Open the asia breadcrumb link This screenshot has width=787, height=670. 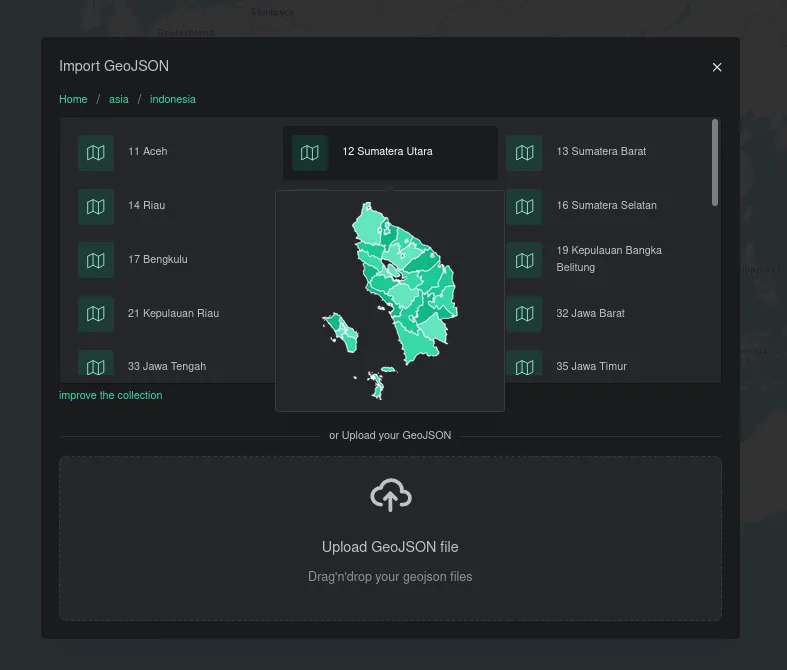point(118,99)
